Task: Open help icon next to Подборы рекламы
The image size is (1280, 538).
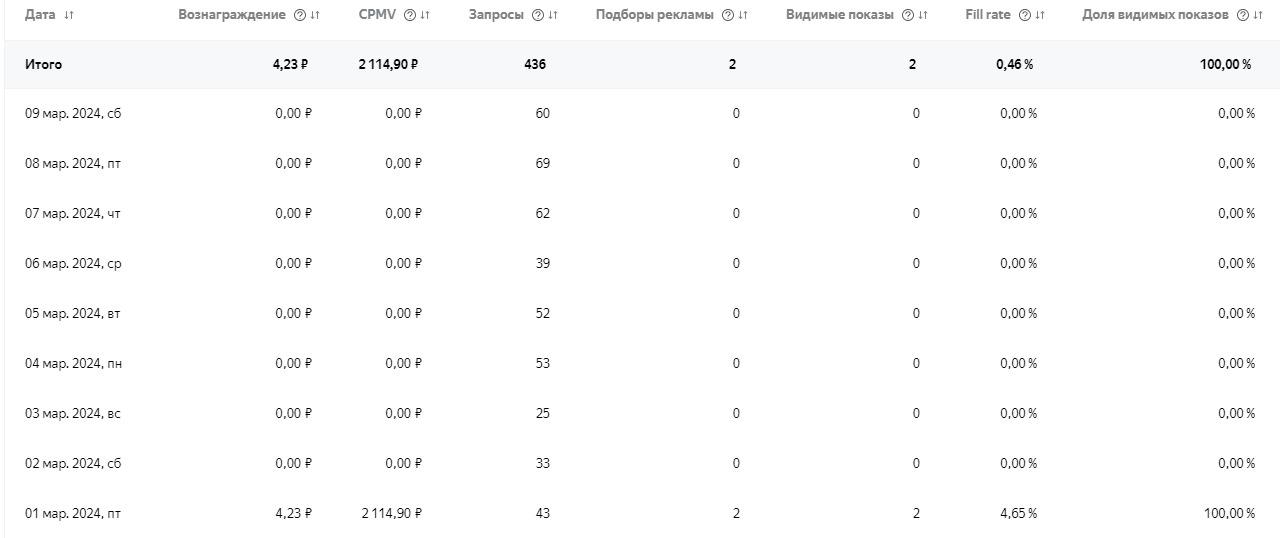Action: (727, 15)
